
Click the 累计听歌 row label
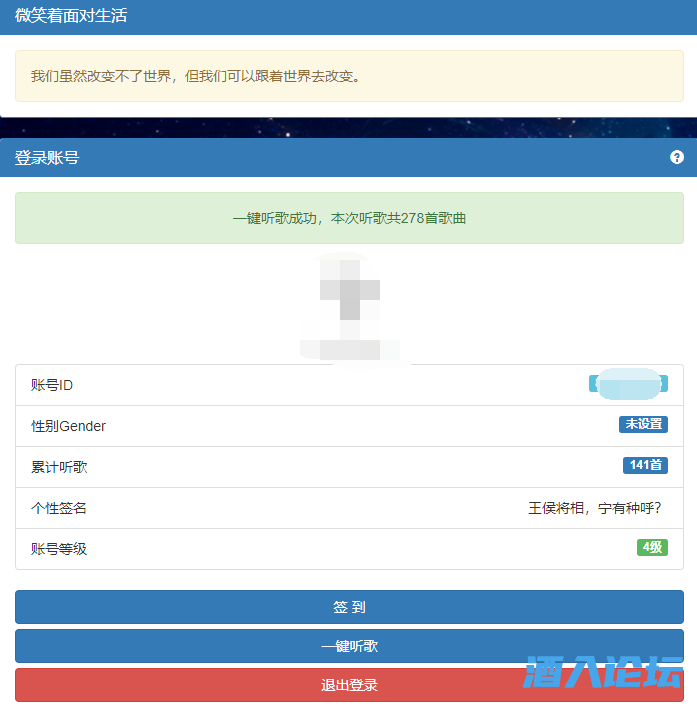click(x=59, y=467)
